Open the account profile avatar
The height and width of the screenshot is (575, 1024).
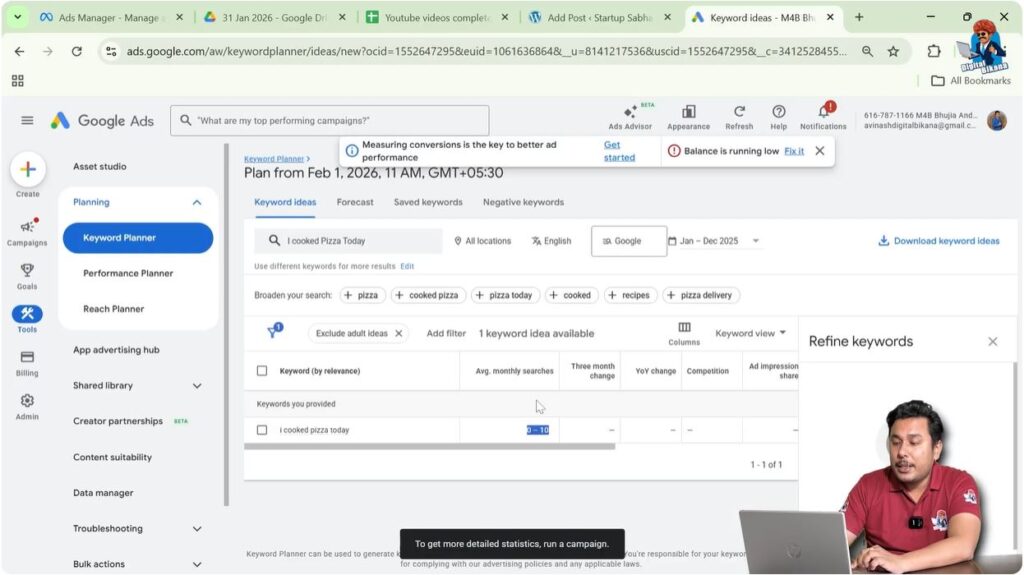[997, 120]
